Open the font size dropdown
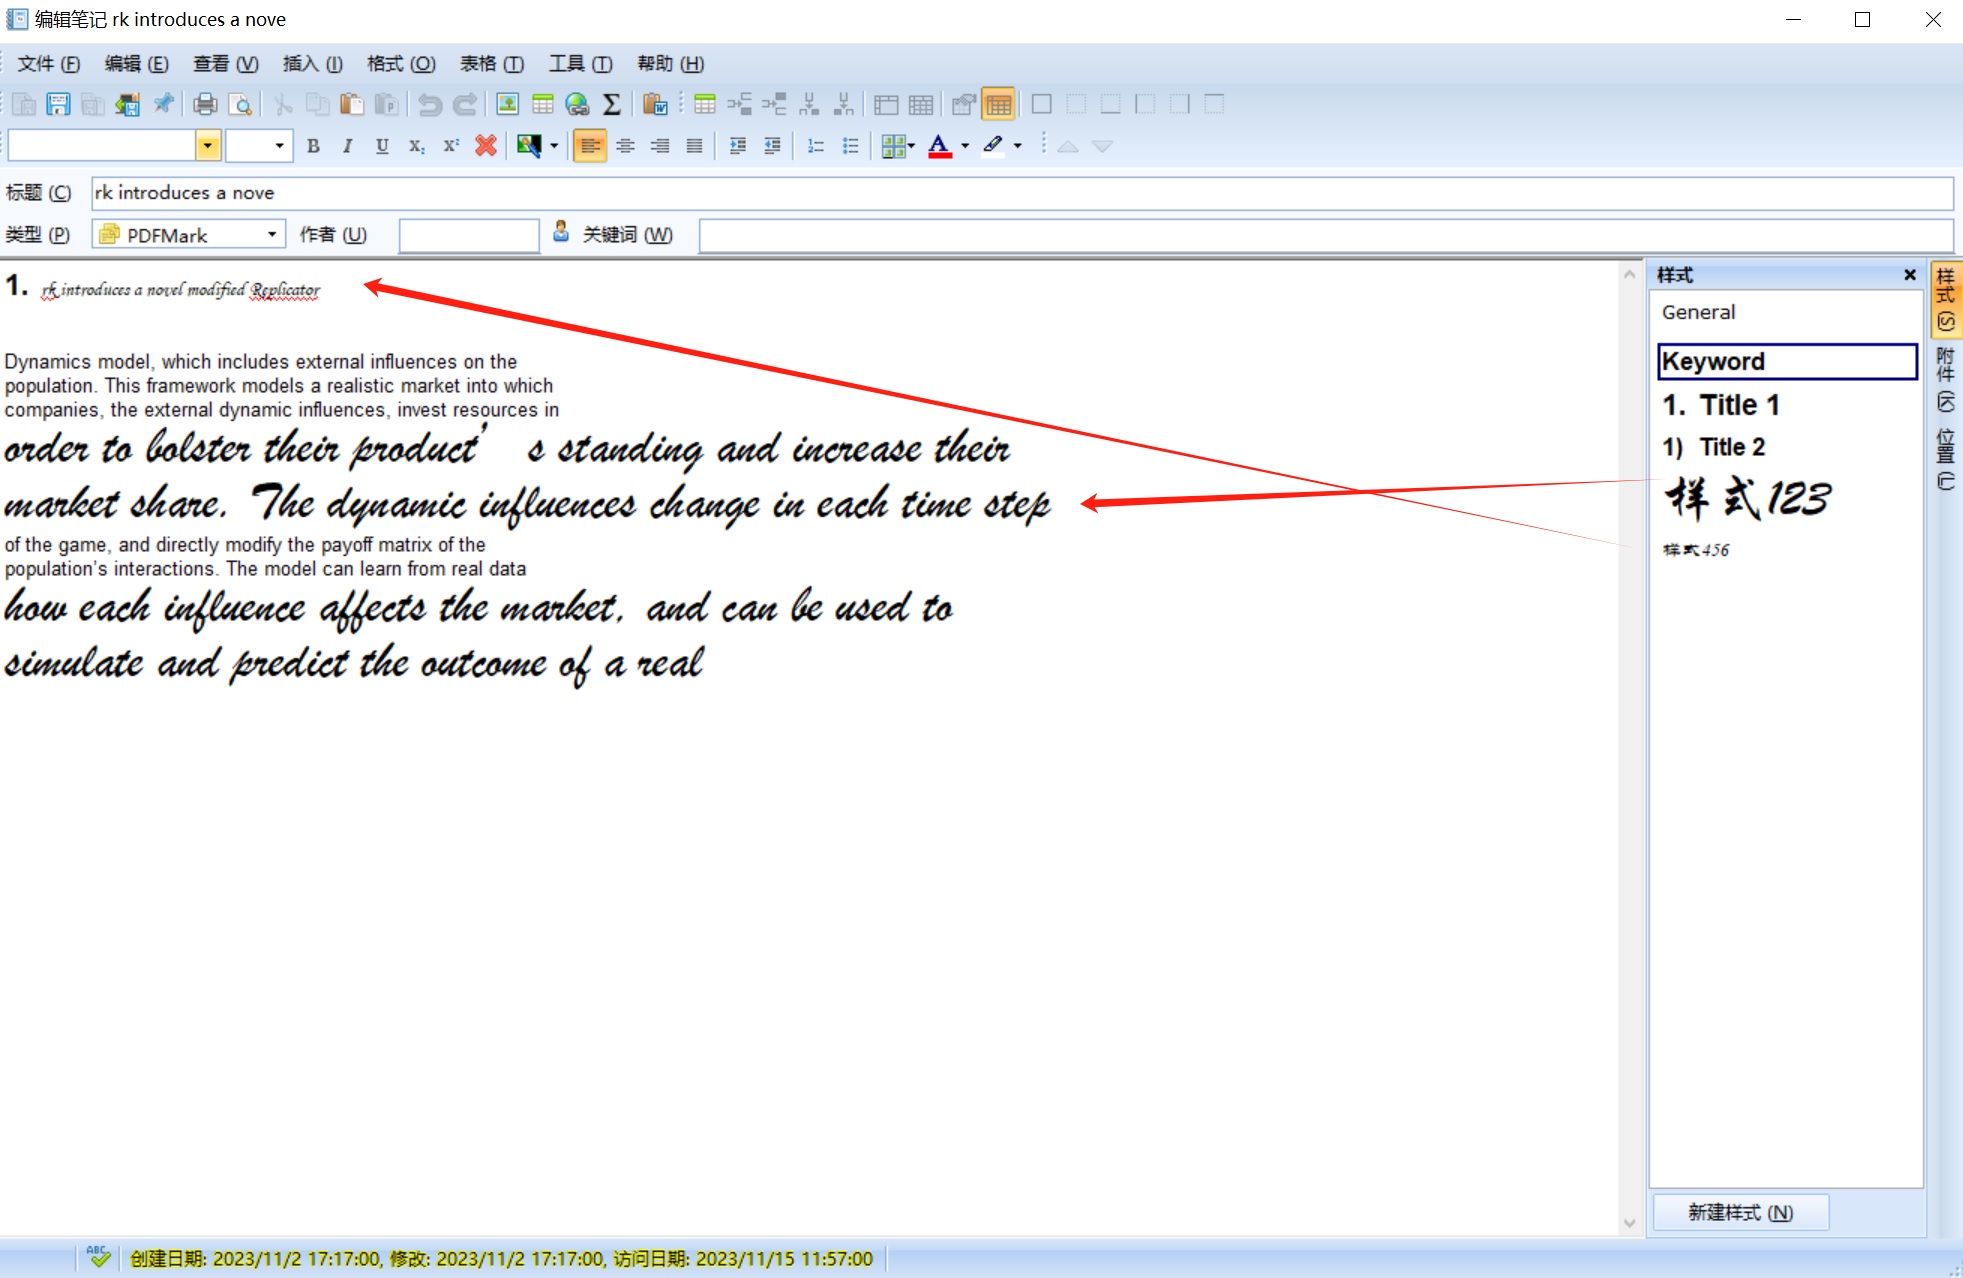The image size is (1963, 1278). tap(279, 146)
